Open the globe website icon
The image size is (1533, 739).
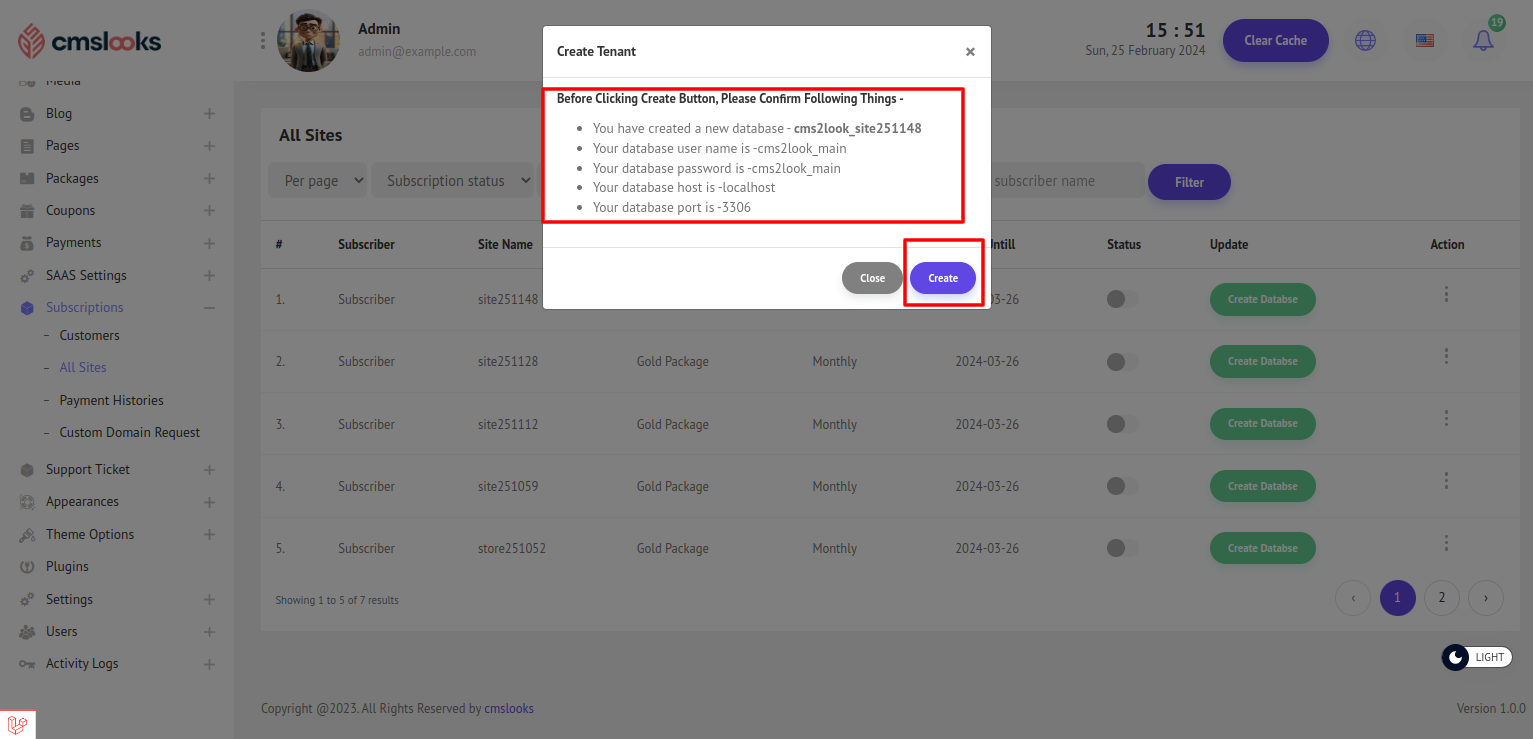tap(1365, 41)
